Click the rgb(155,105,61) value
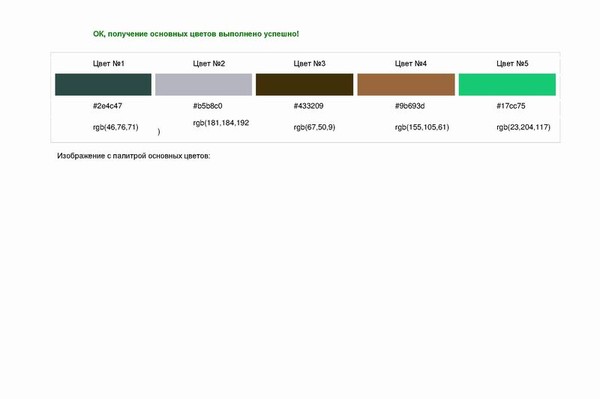 pyautogui.click(x=422, y=127)
